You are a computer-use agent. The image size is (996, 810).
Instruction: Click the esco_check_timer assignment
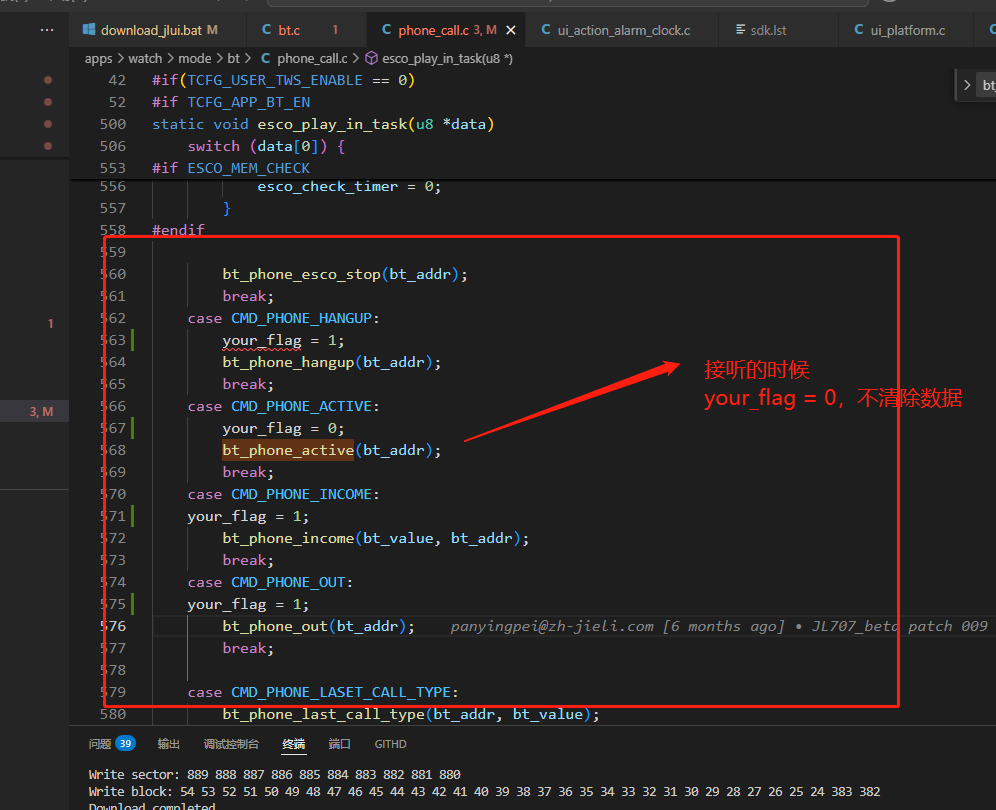click(349, 187)
